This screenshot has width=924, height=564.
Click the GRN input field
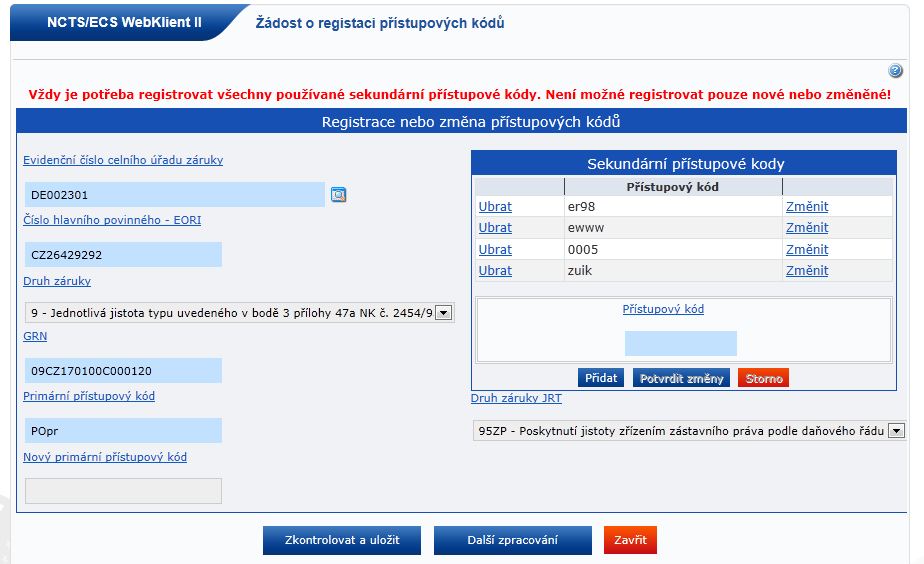pyautogui.click(x=123, y=371)
